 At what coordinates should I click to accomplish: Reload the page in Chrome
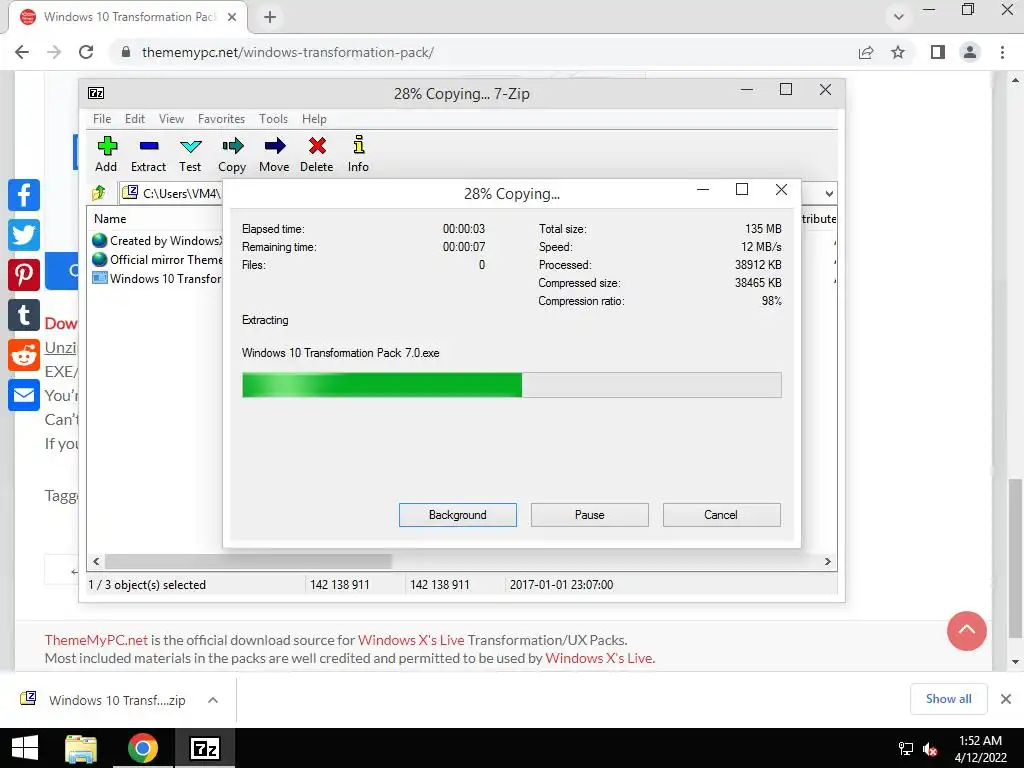(x=86, y=52)
